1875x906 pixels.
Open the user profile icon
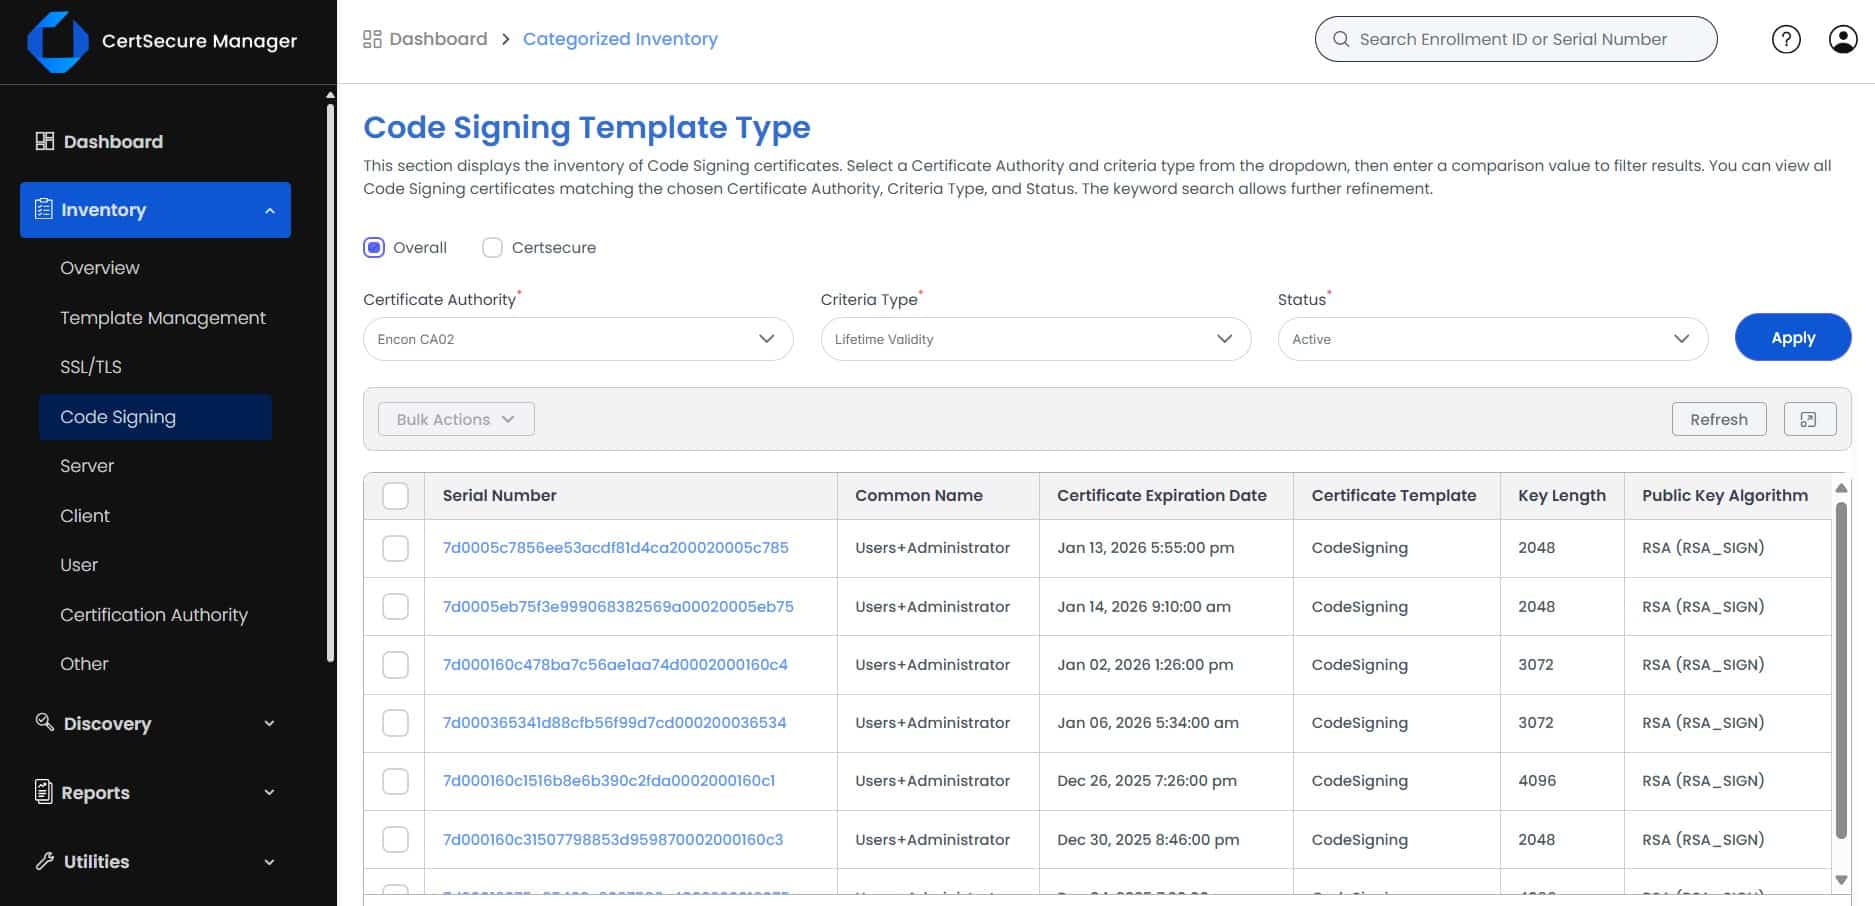pyautogui.click(x=1842, y=39)
